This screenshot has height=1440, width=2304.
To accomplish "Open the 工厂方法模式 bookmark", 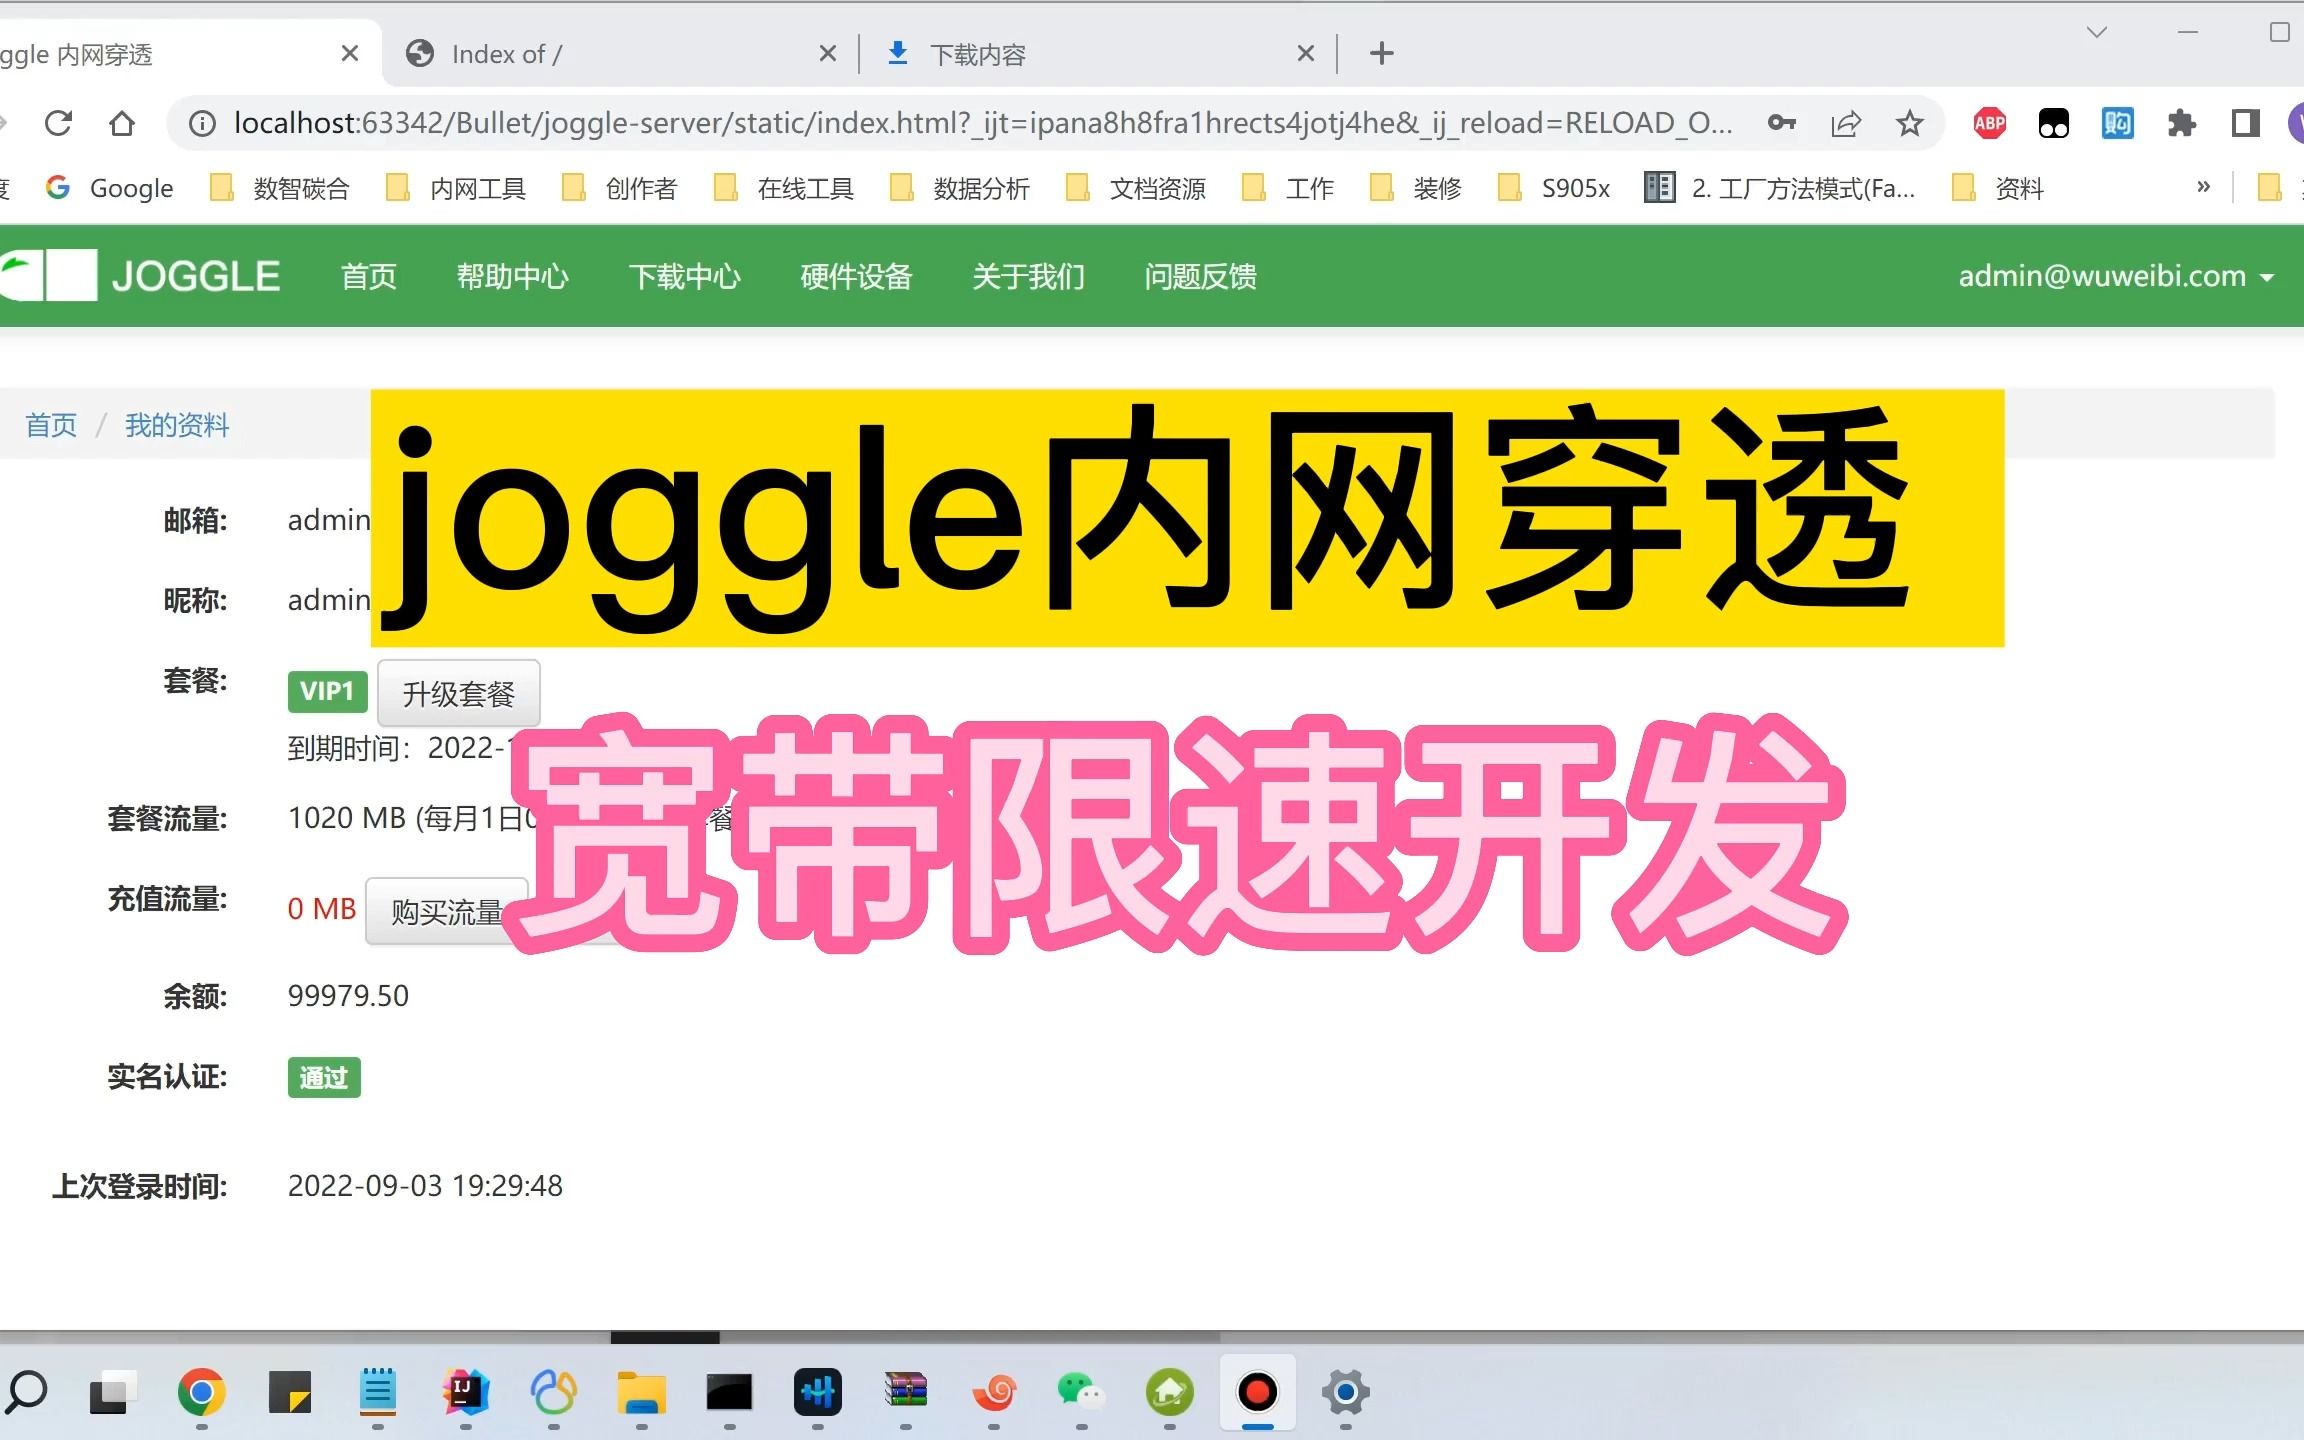I will click(1780, 188).
